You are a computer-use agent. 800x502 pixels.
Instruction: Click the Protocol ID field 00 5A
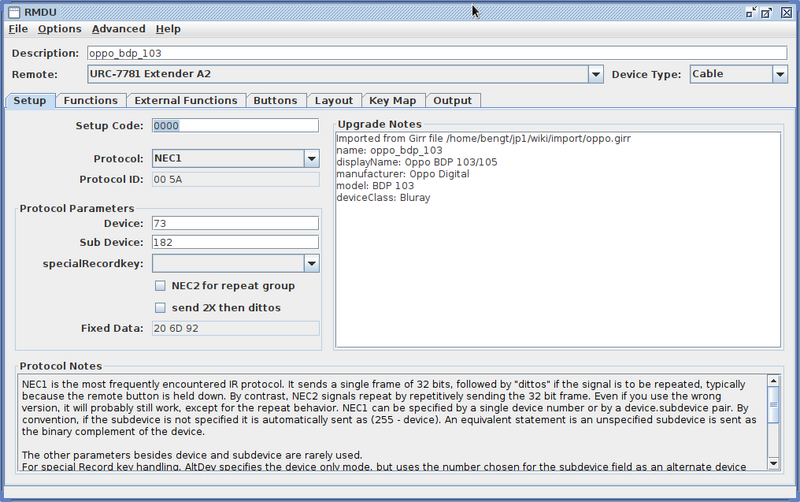(x=235, y=180)
